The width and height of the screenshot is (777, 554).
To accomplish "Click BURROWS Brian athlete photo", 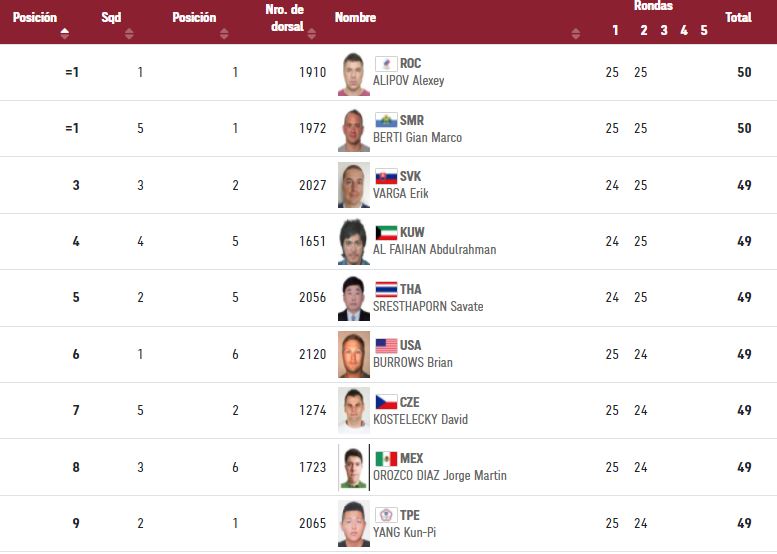I will pyautogui.click(x=353, y=354).
